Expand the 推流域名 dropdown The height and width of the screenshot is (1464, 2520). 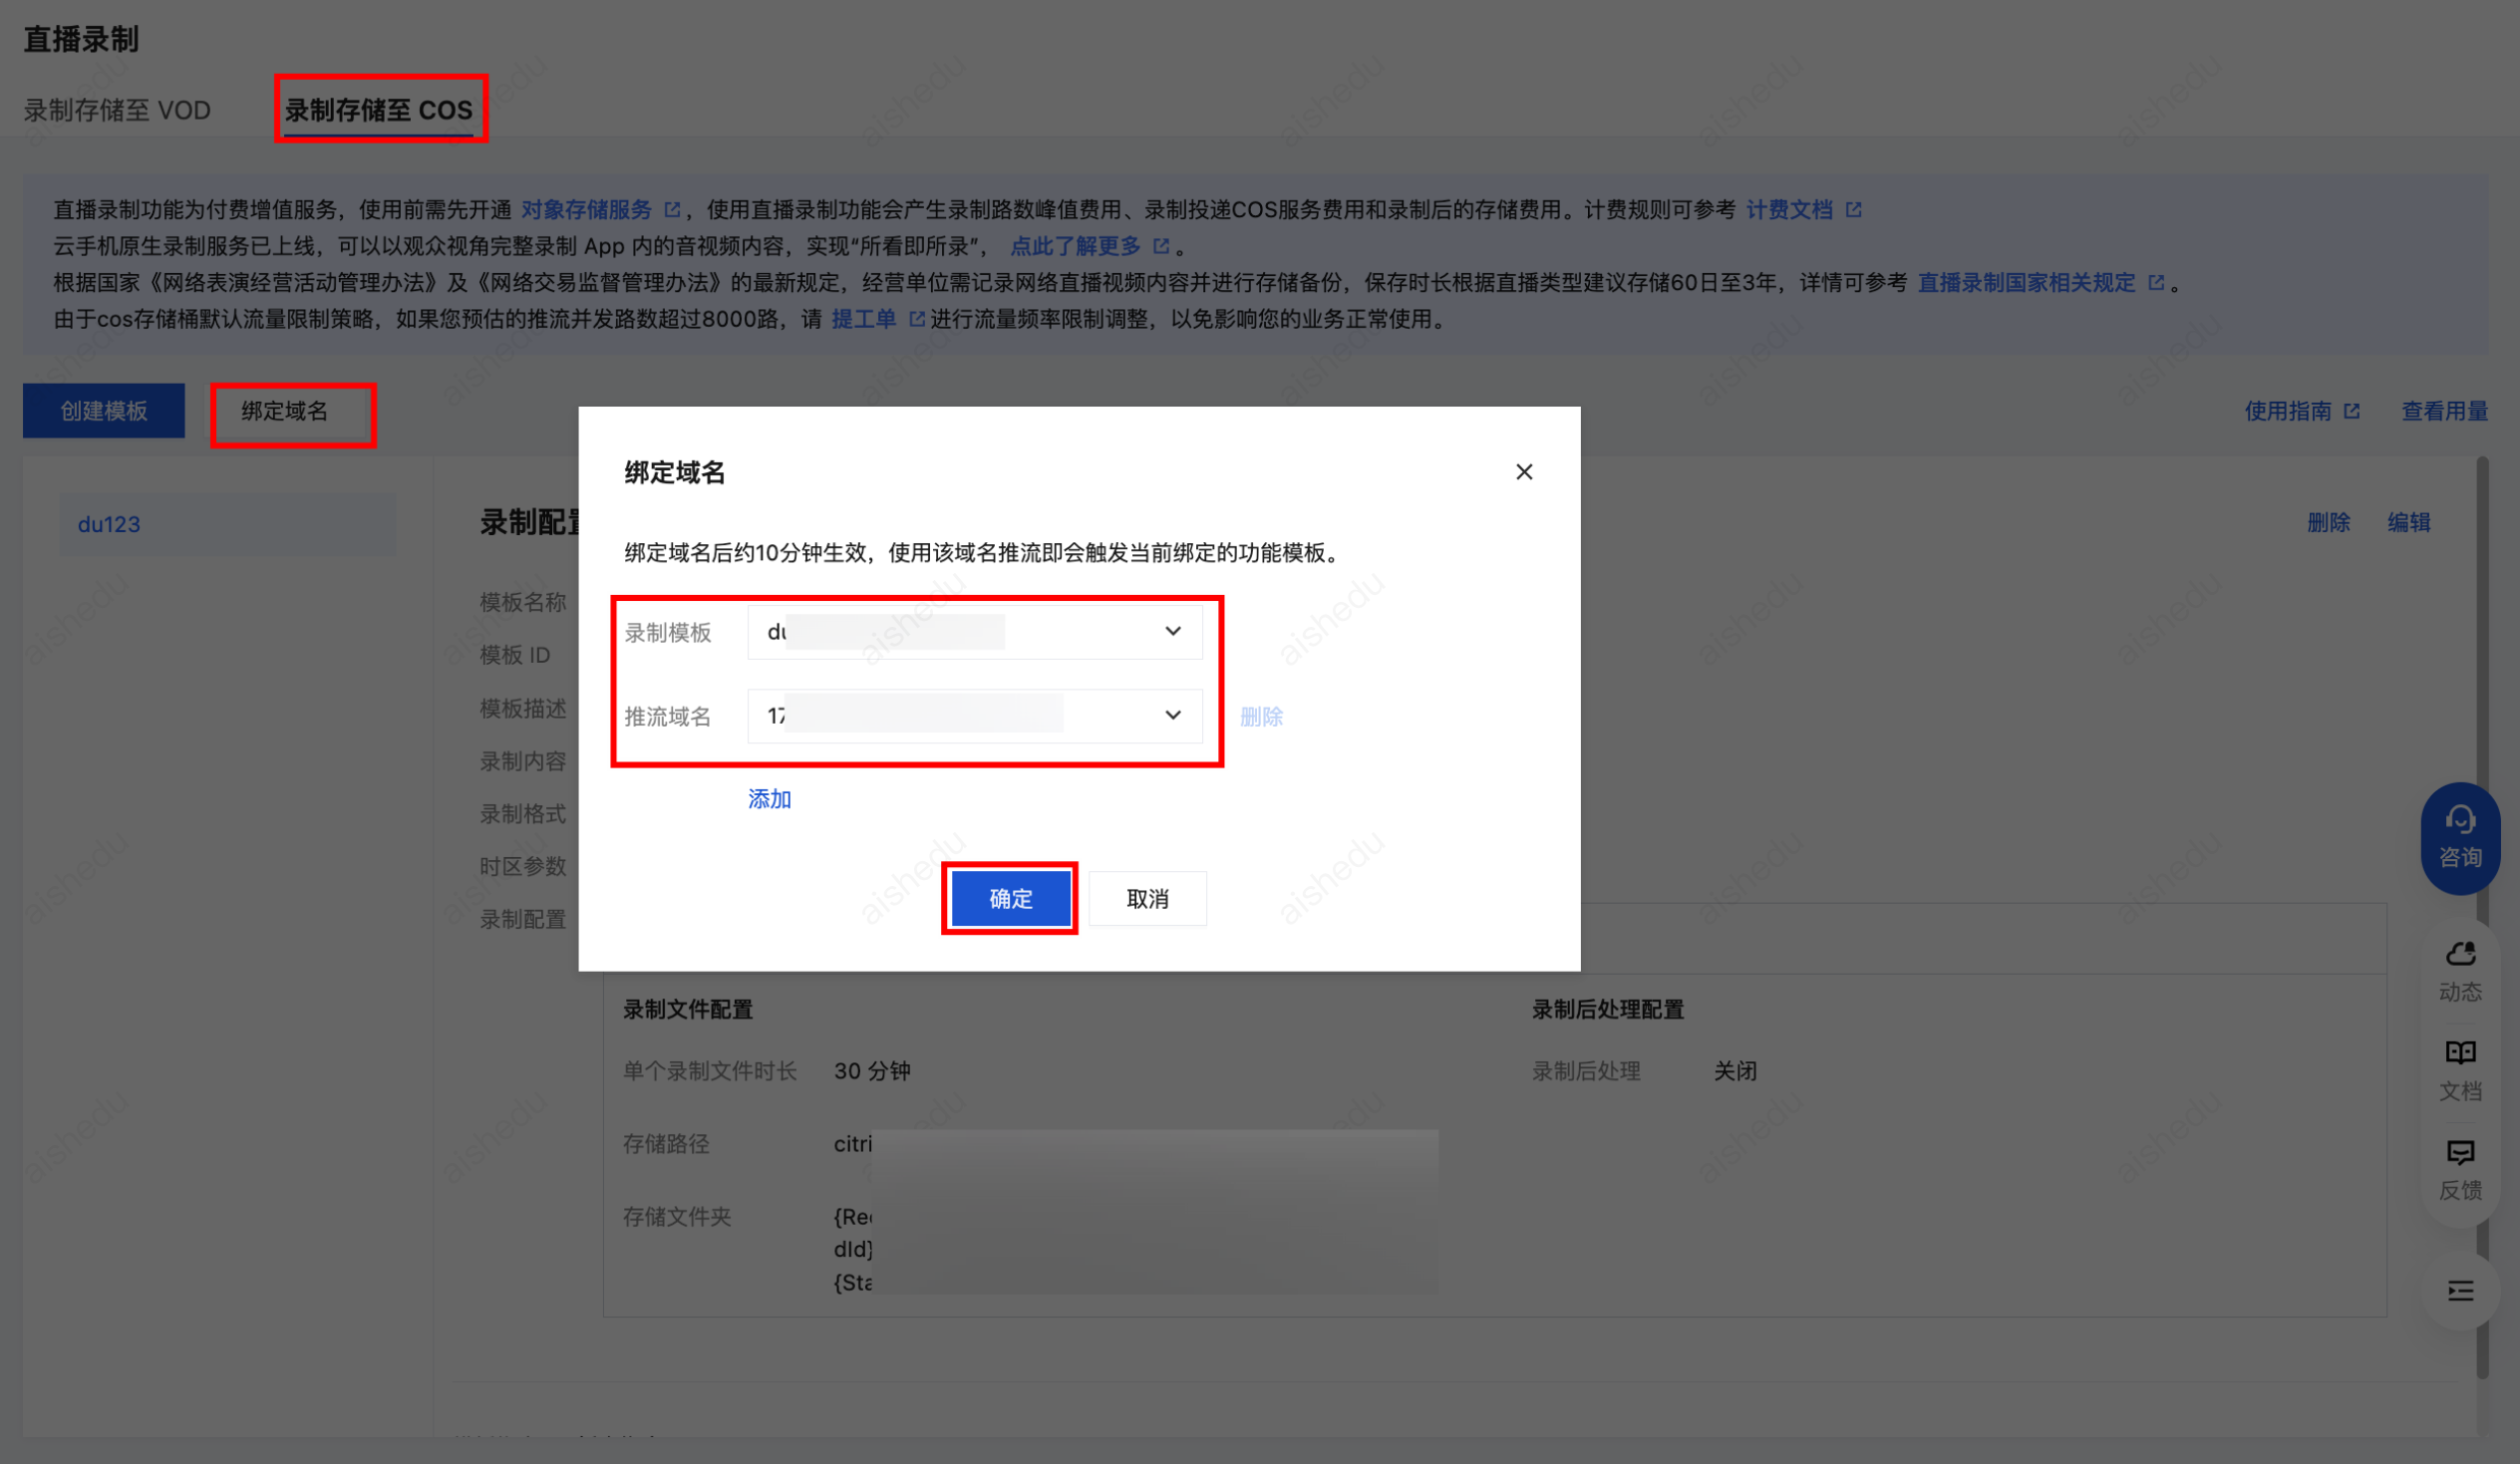tap(1172, 716)
